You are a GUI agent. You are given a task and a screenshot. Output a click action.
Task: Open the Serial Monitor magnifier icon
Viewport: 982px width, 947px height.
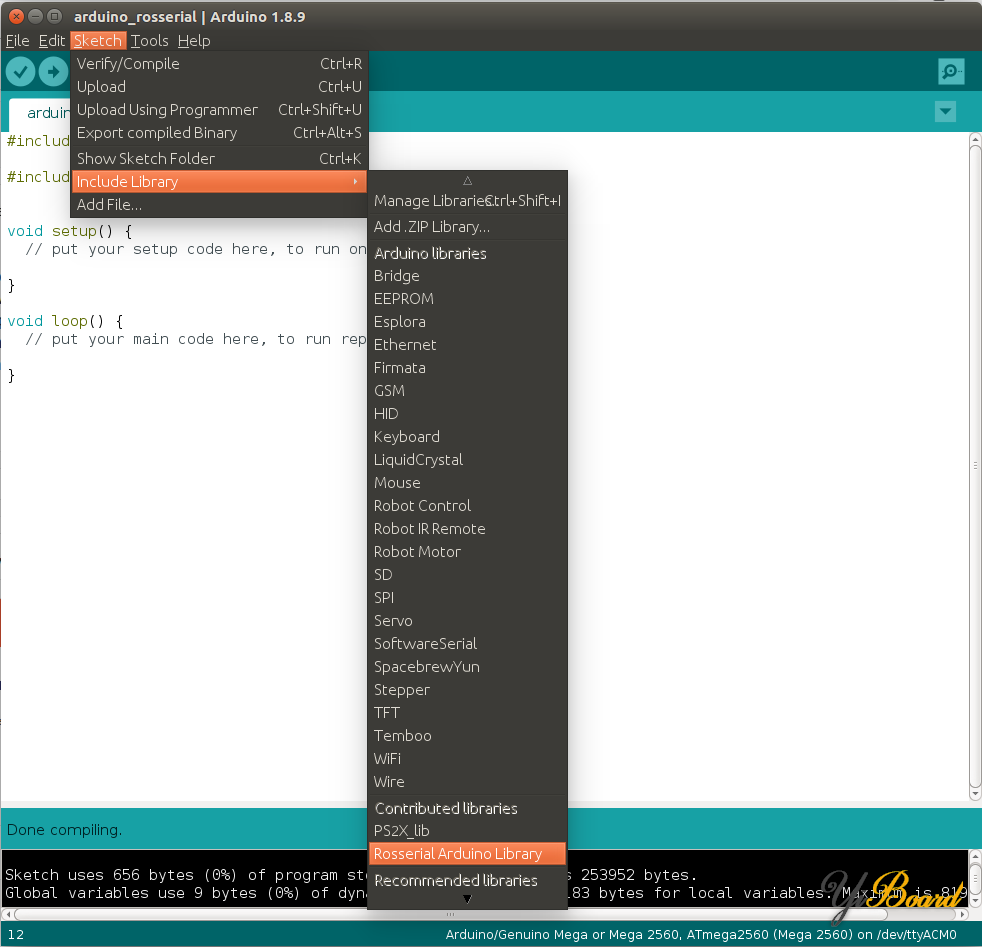point(951,71)
